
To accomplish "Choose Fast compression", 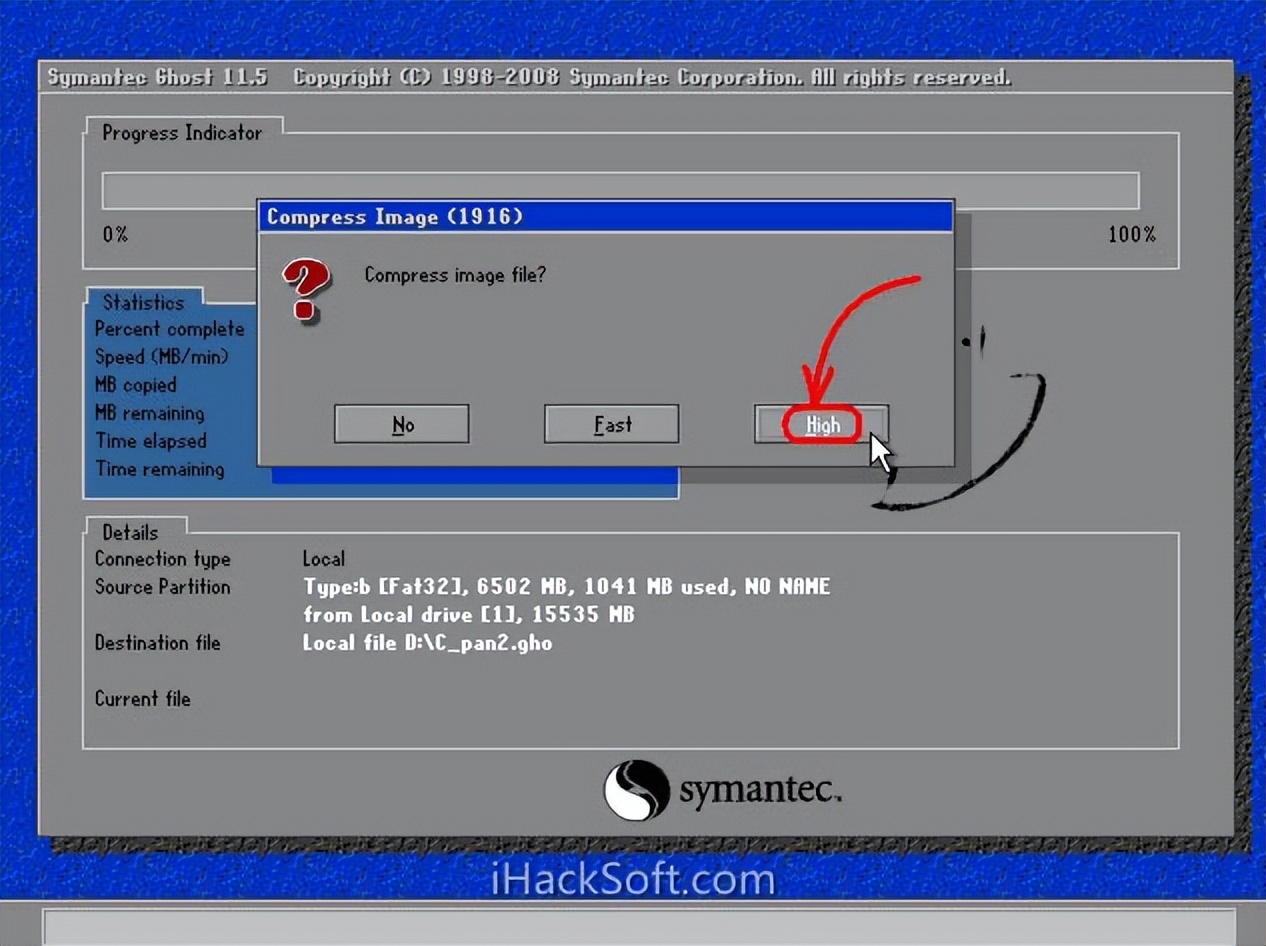I will coord(611,424).
